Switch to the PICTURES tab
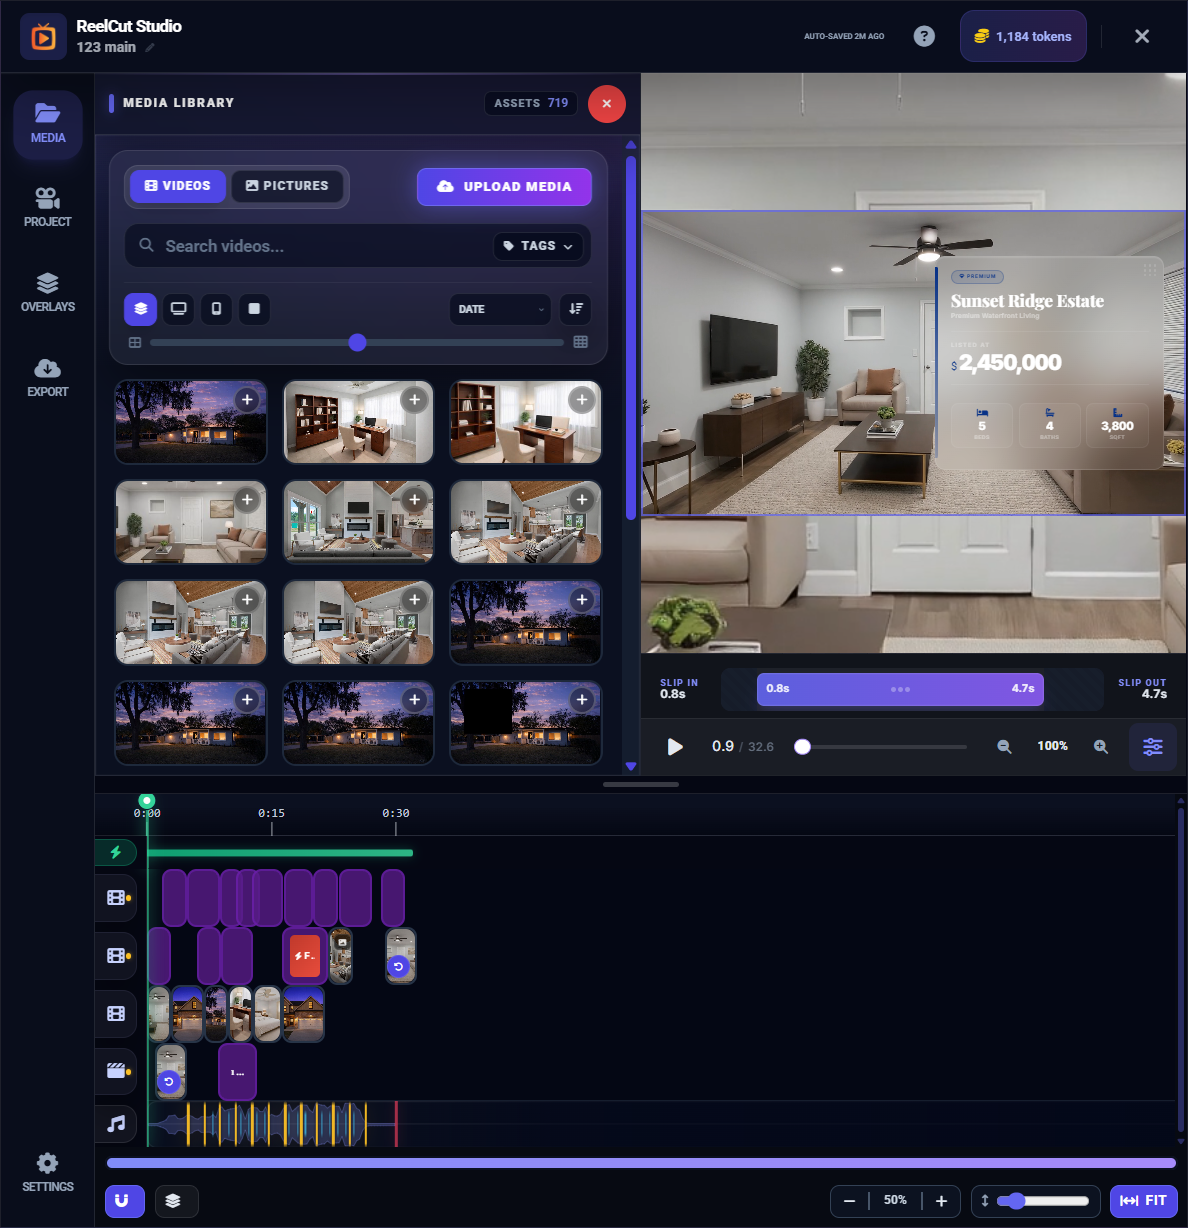This screenshot has width=1188, height=1228. pos(288,185)
